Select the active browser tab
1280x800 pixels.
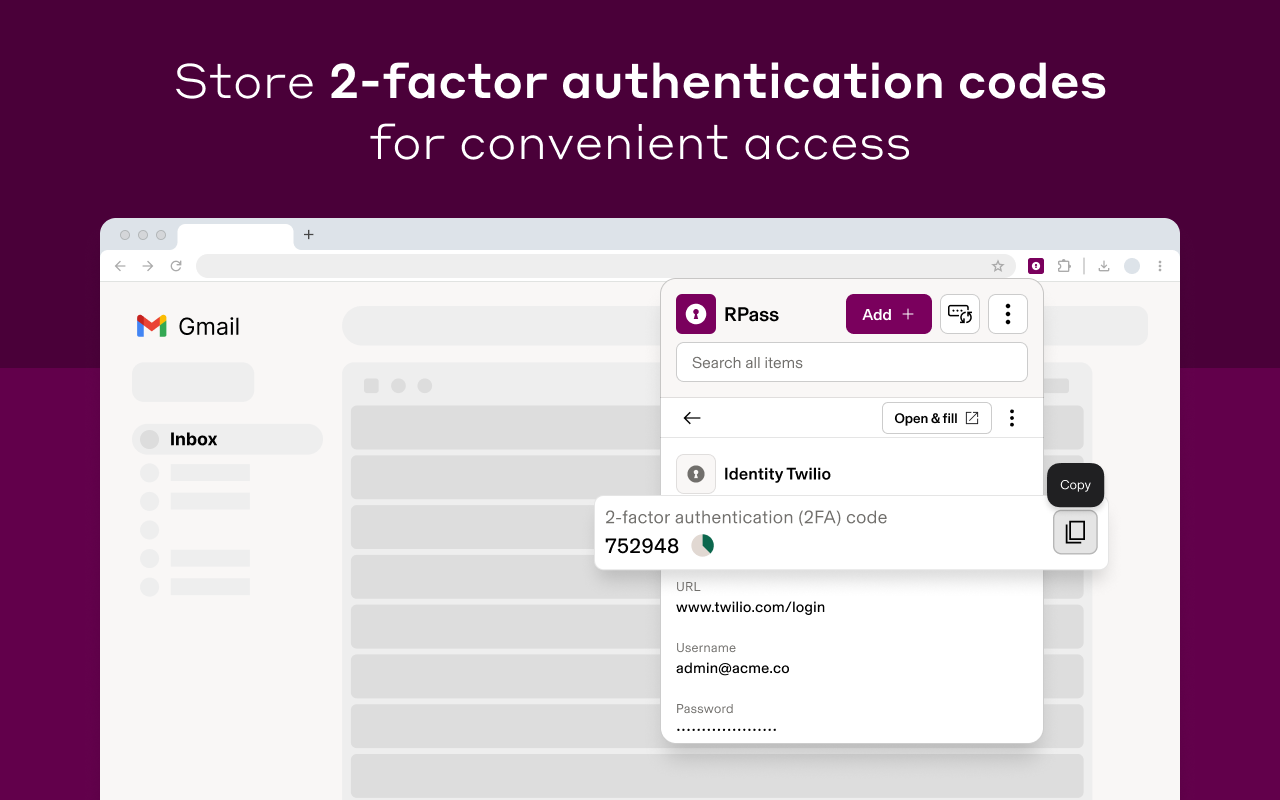(x=236, y=237)
